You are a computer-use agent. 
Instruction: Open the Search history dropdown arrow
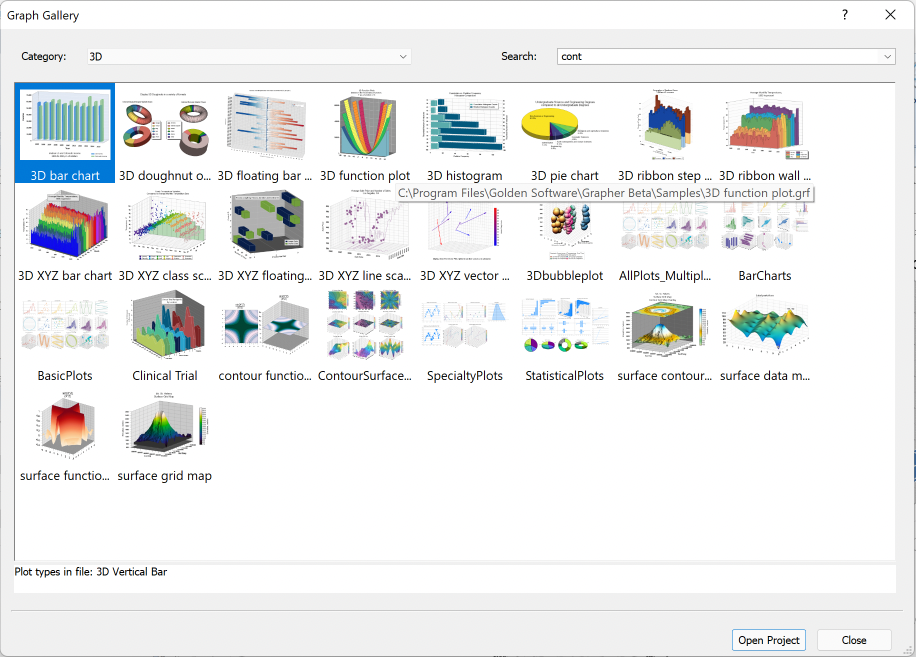click(x=887, y=57)
